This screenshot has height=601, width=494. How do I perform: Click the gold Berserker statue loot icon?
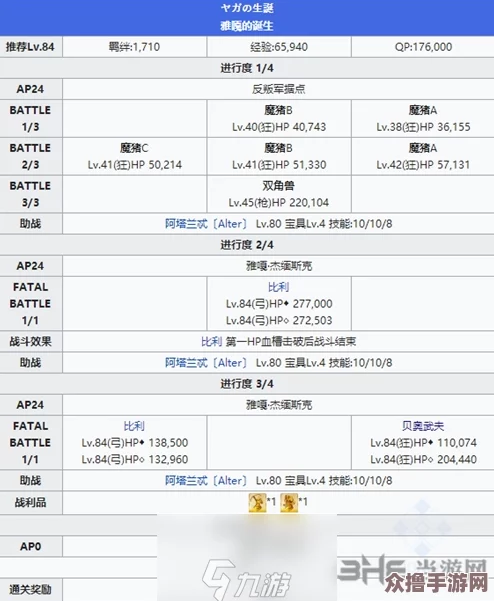(289, 502)
